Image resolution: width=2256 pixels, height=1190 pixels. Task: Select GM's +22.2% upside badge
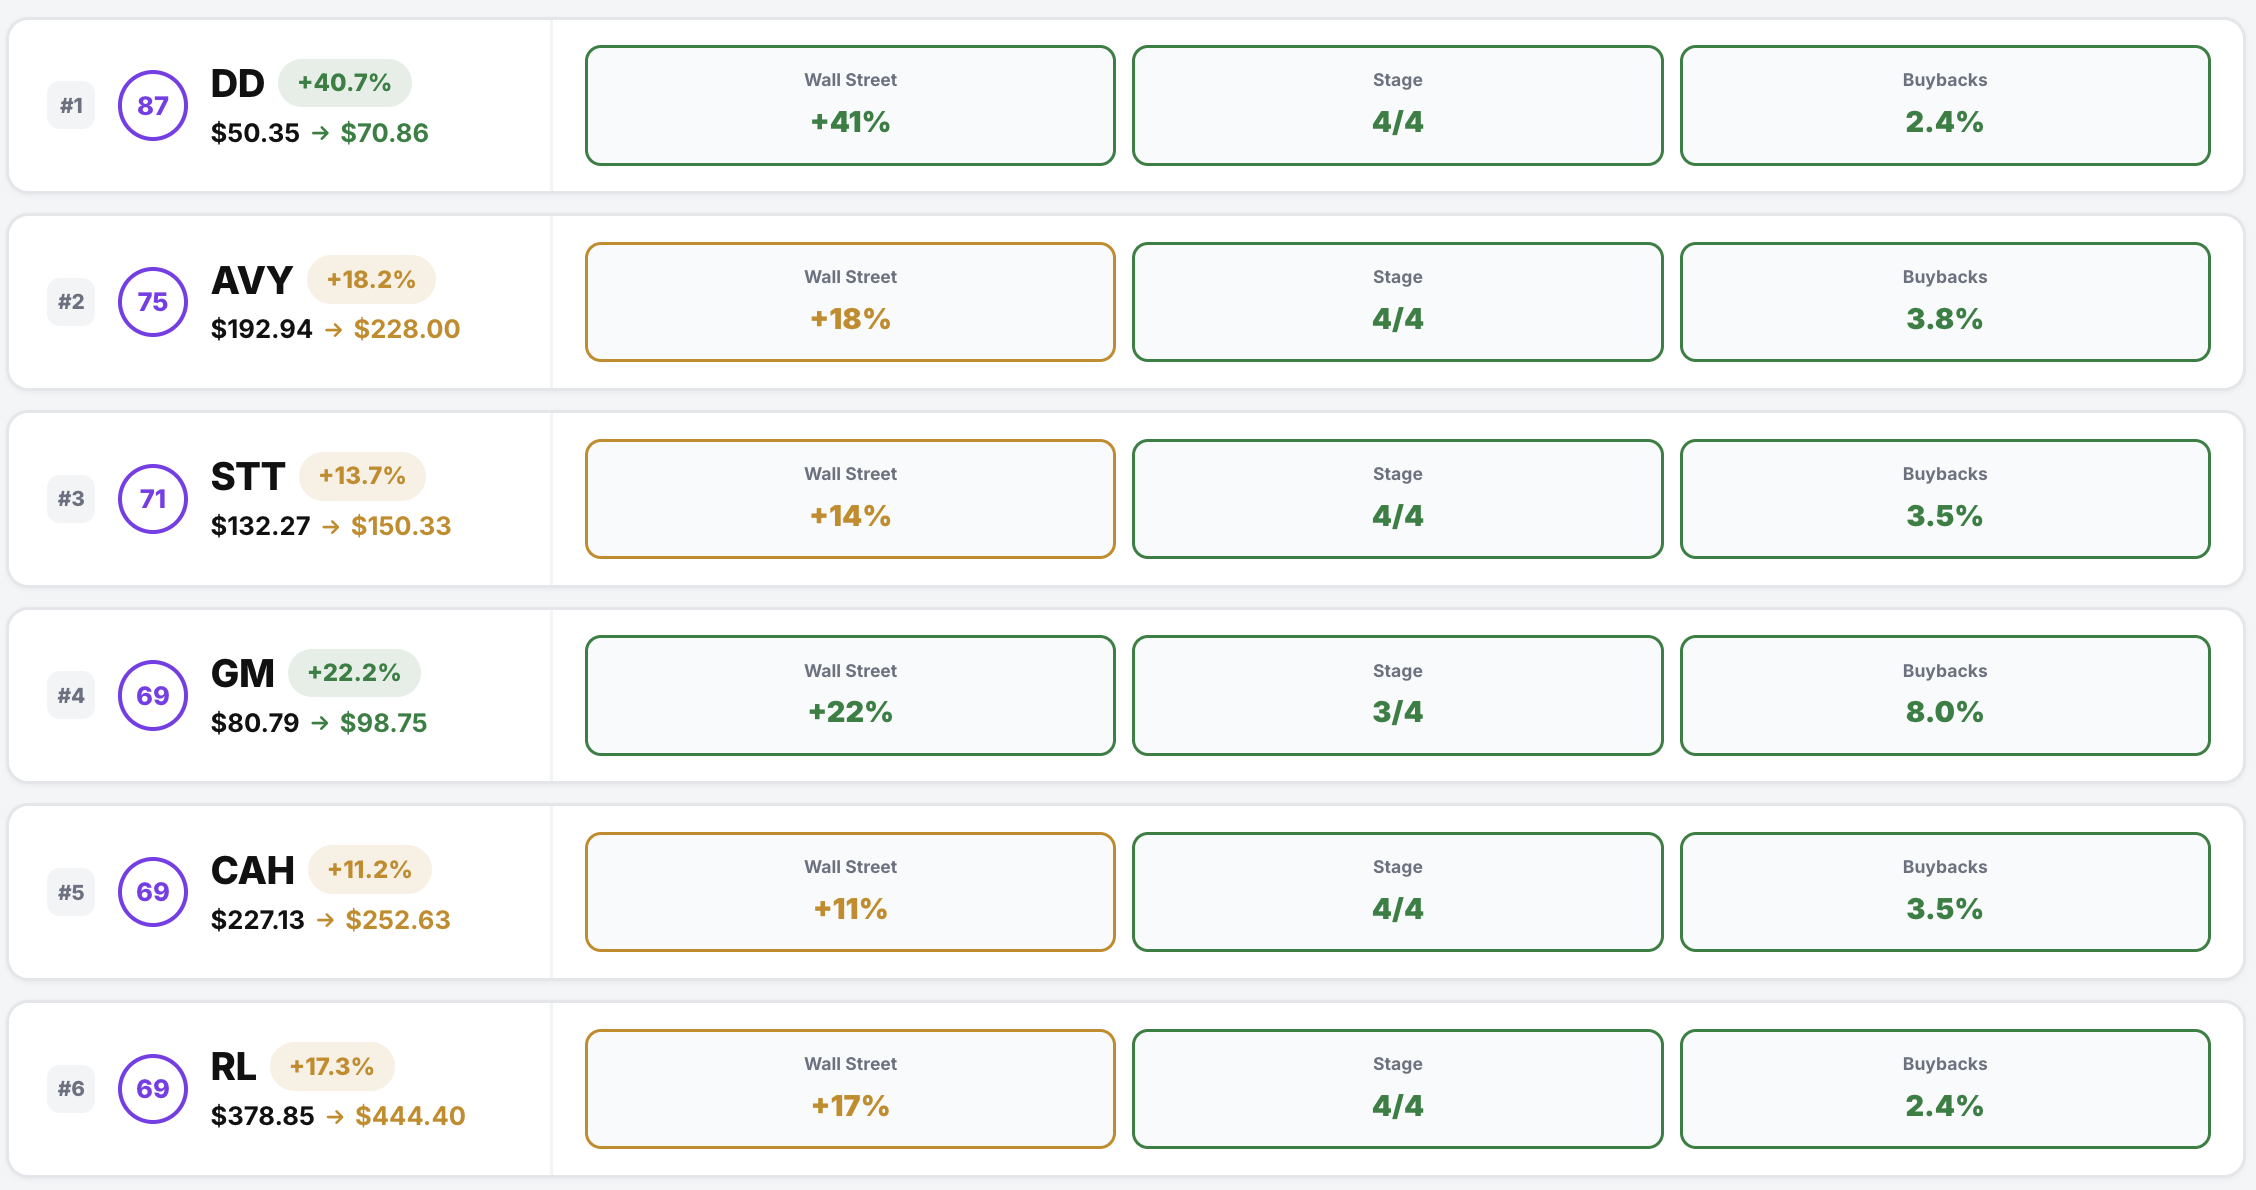click(354, 673)
